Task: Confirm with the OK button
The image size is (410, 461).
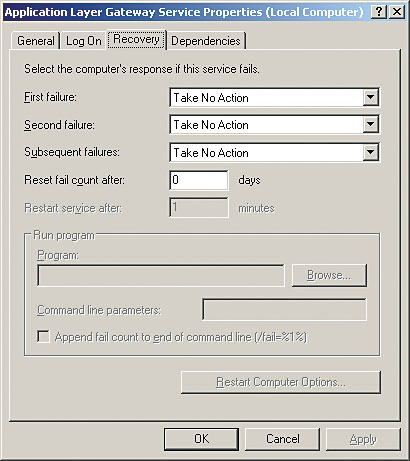Action: [201, 439]
